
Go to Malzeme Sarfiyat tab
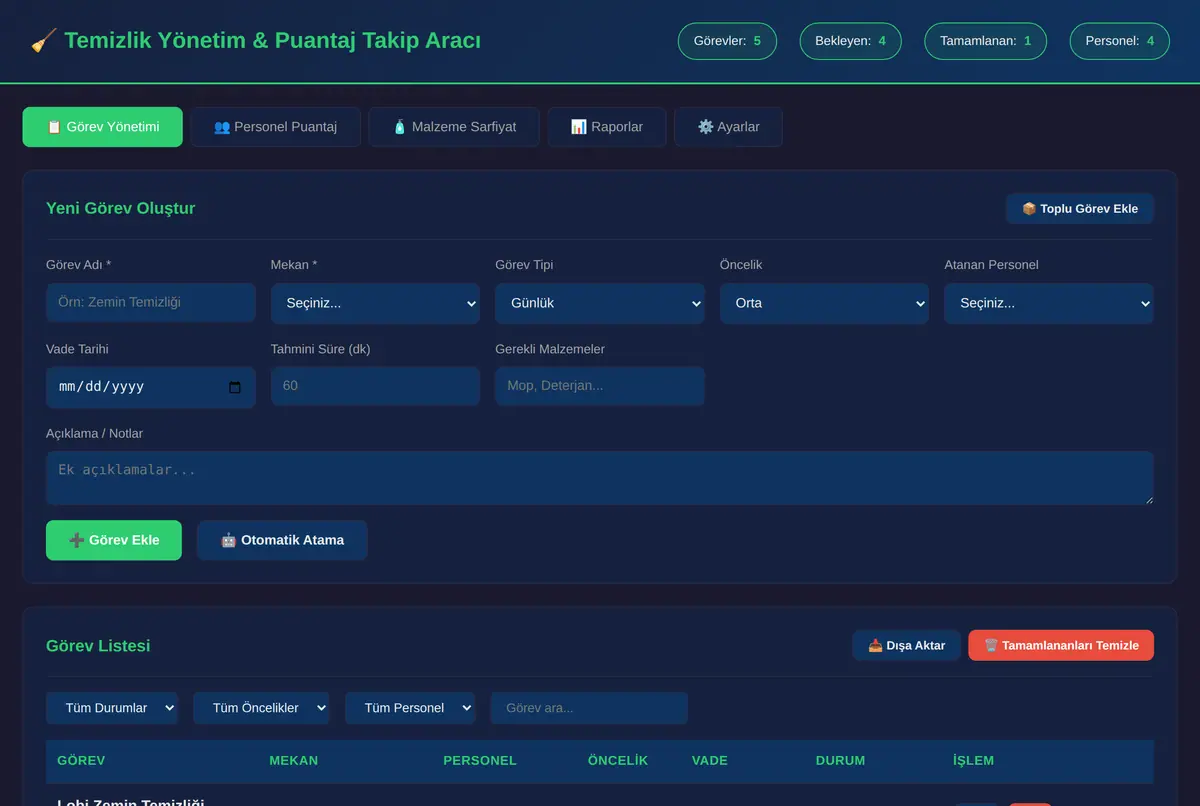coord(454,127)
